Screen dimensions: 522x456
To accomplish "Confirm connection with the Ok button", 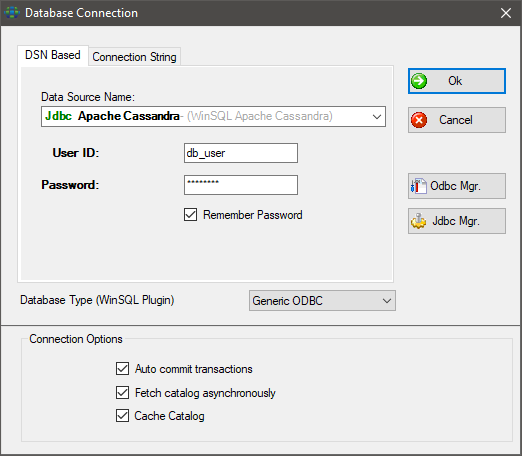I will tap(457, 81).
